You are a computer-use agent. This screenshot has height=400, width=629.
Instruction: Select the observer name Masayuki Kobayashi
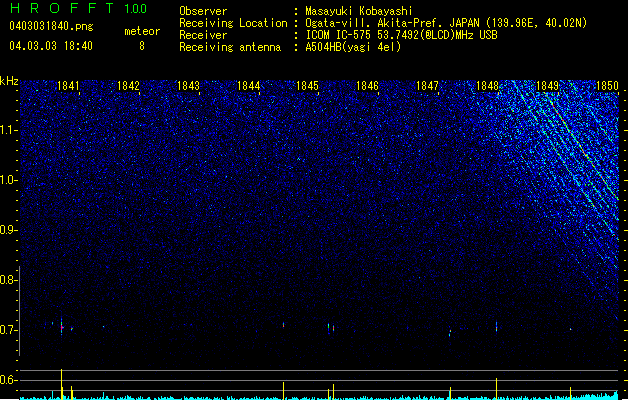point(359,11)
